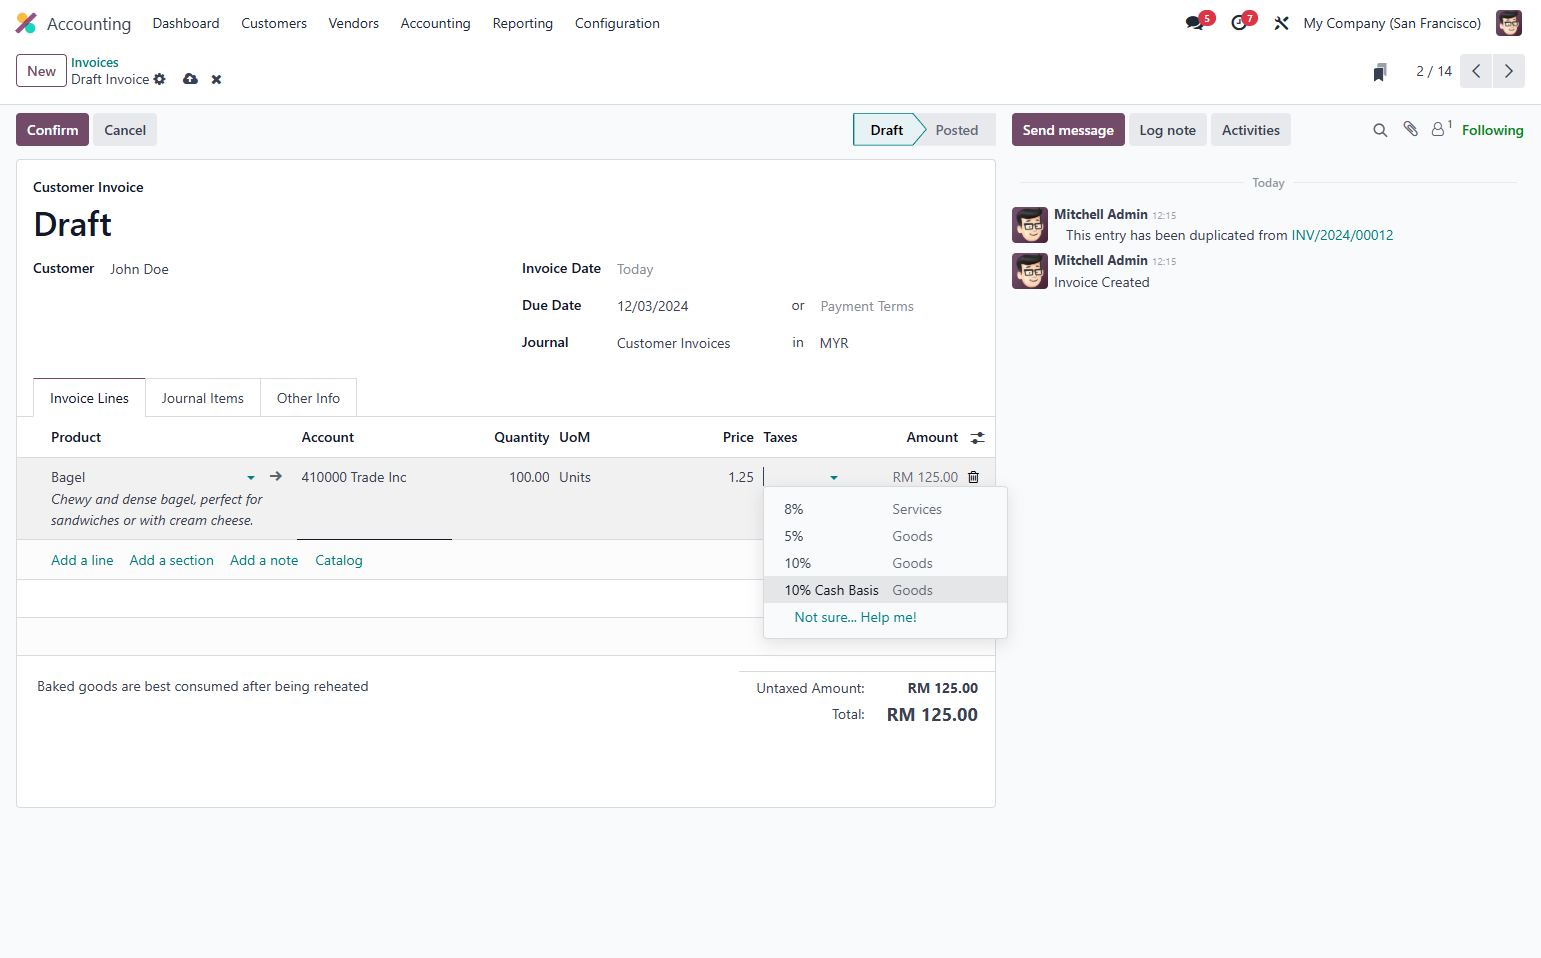Click the Invoices breadcrumb link

94,62
